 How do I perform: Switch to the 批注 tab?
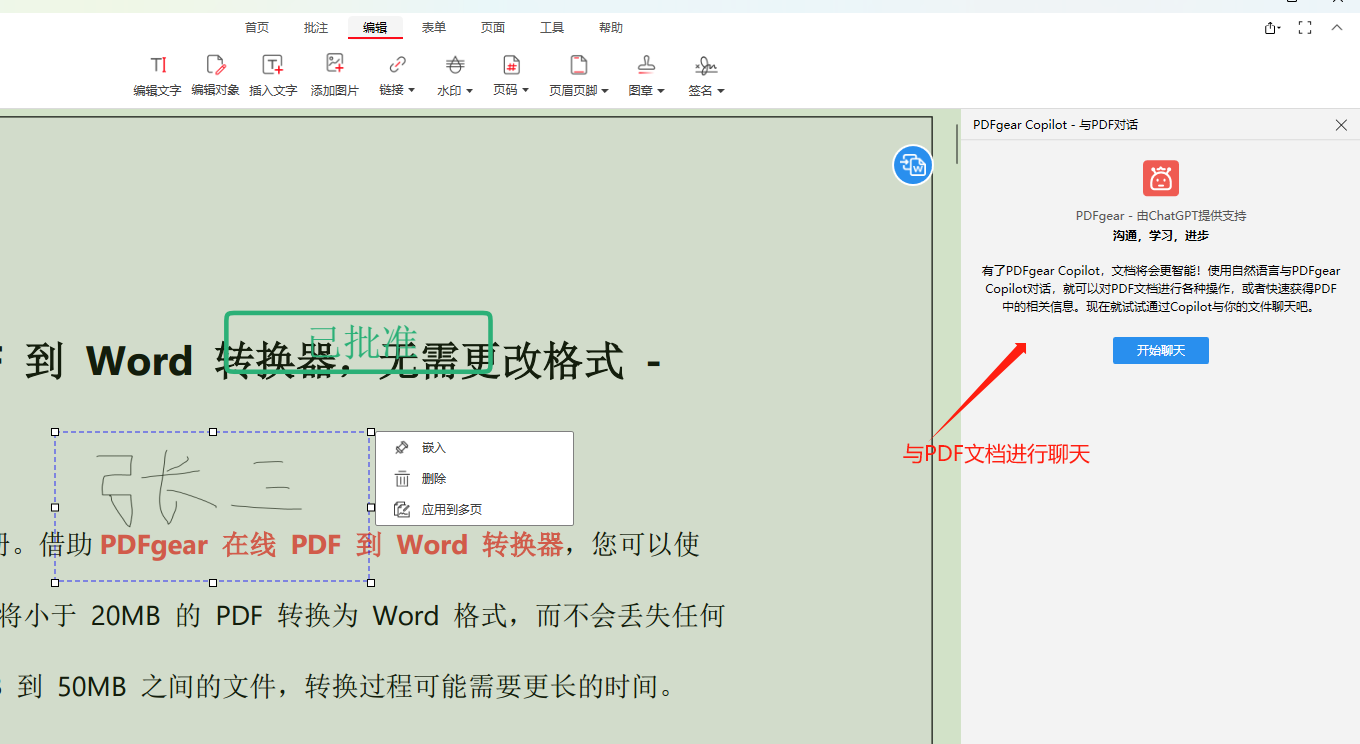[x=316, y=28]
